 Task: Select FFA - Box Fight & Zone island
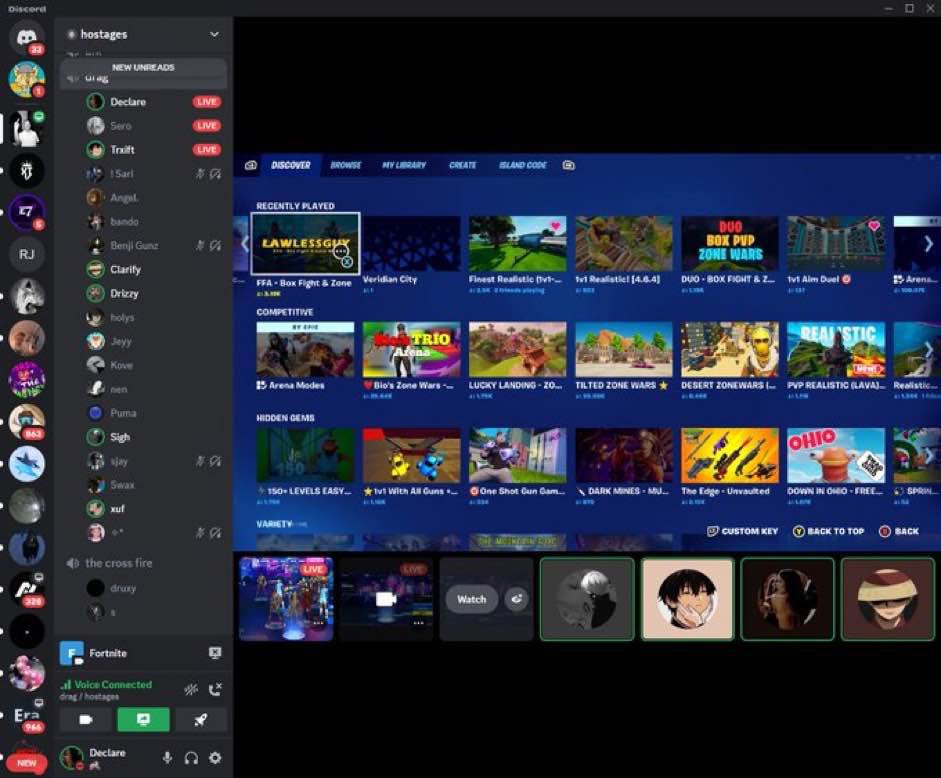(305, 243)
